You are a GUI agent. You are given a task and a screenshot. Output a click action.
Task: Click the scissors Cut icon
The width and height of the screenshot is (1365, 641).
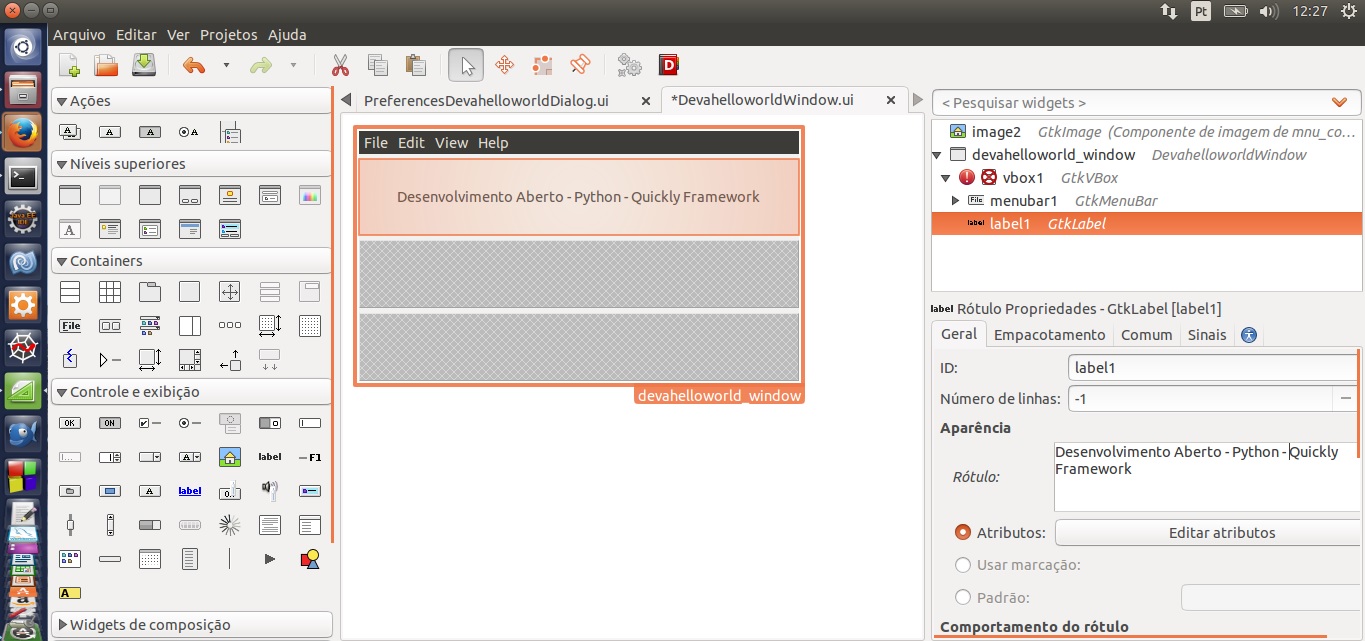340,66
